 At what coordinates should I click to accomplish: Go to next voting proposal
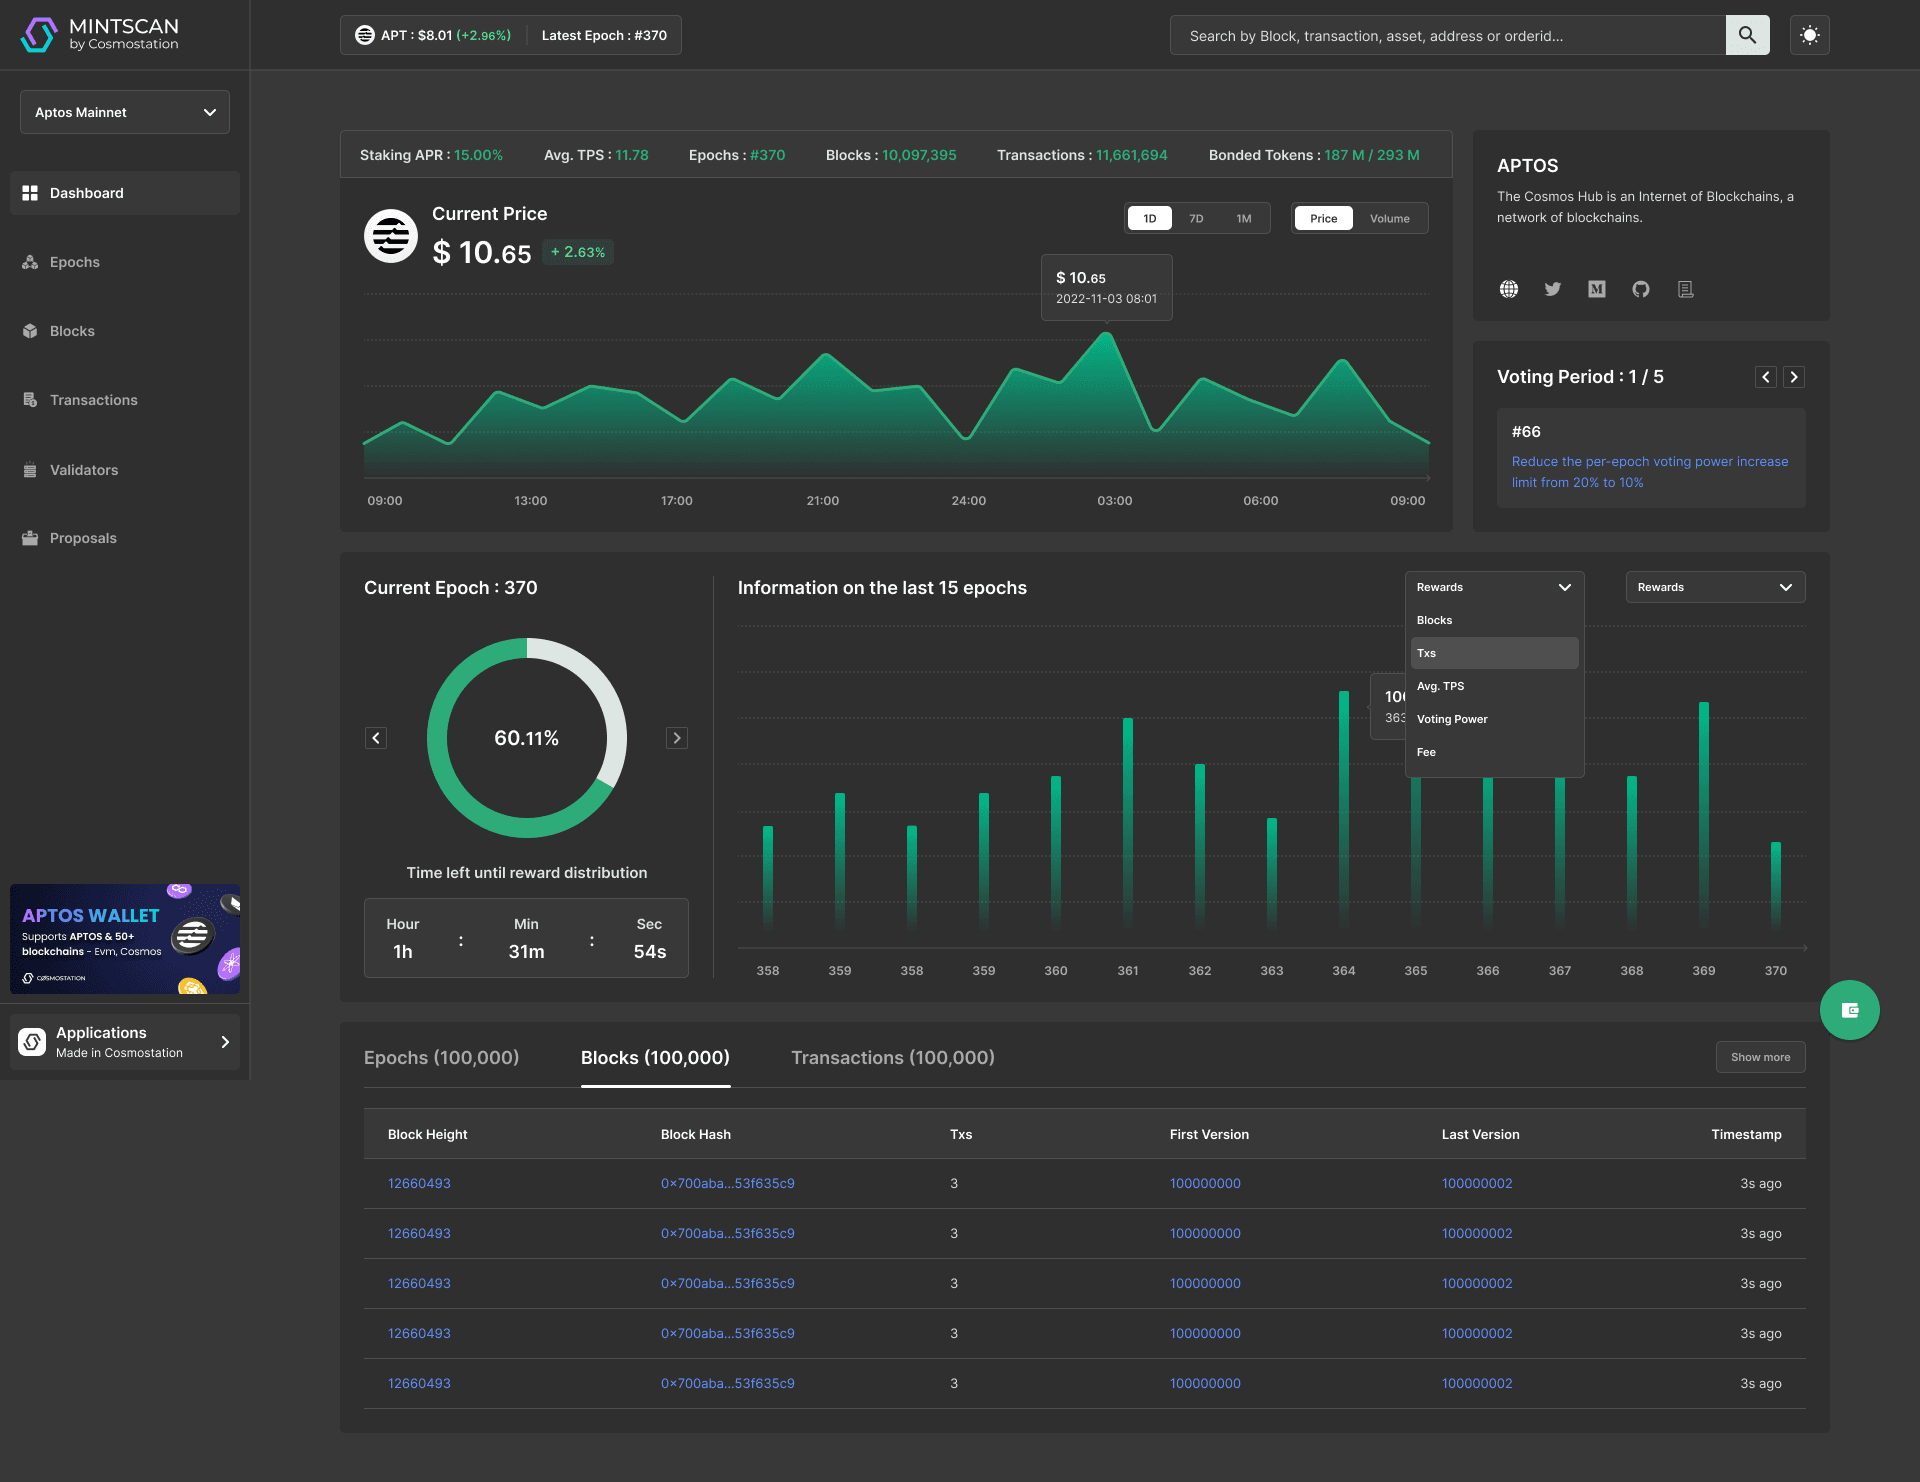coord(1794,377)
